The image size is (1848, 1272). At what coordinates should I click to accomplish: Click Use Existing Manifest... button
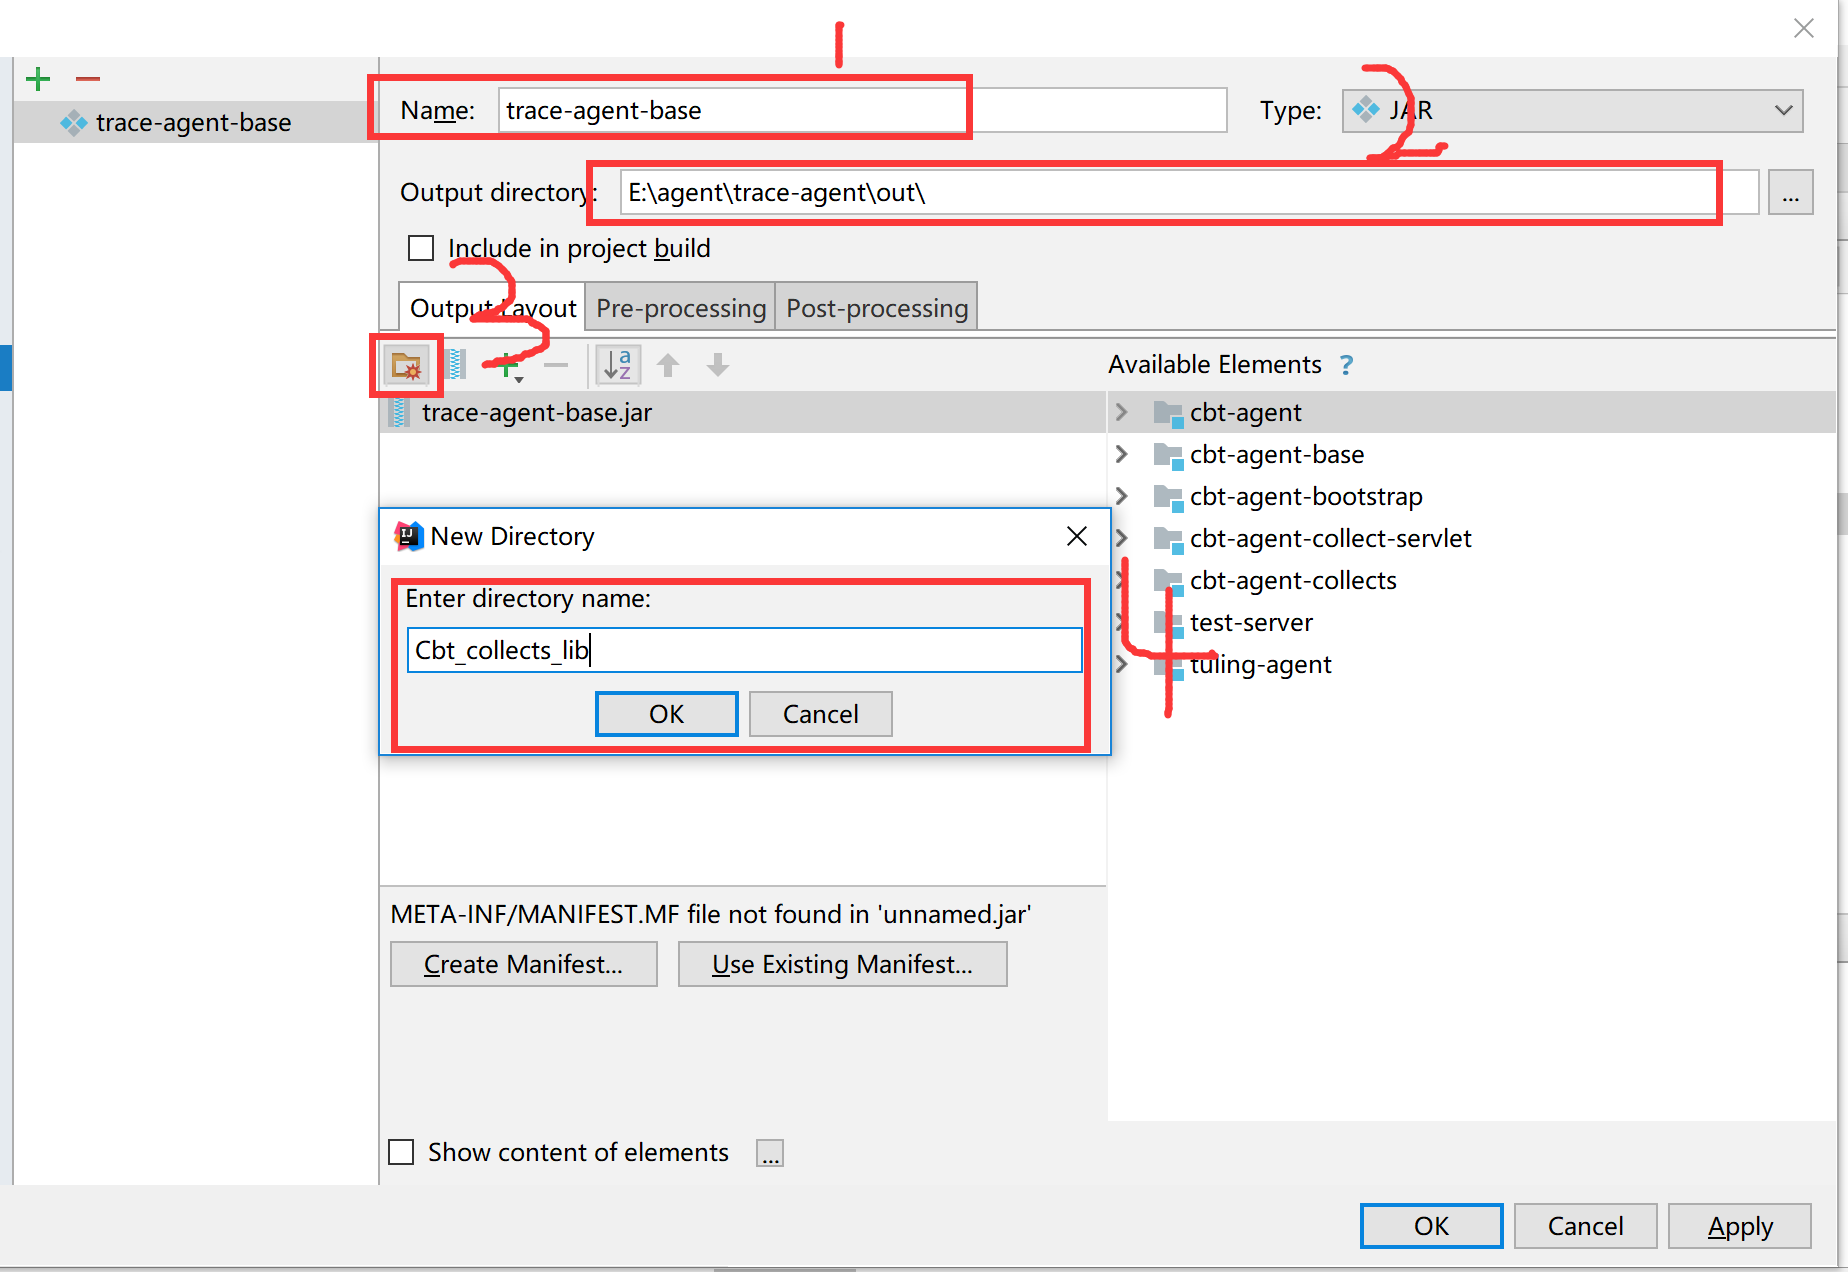click(842, 964)
